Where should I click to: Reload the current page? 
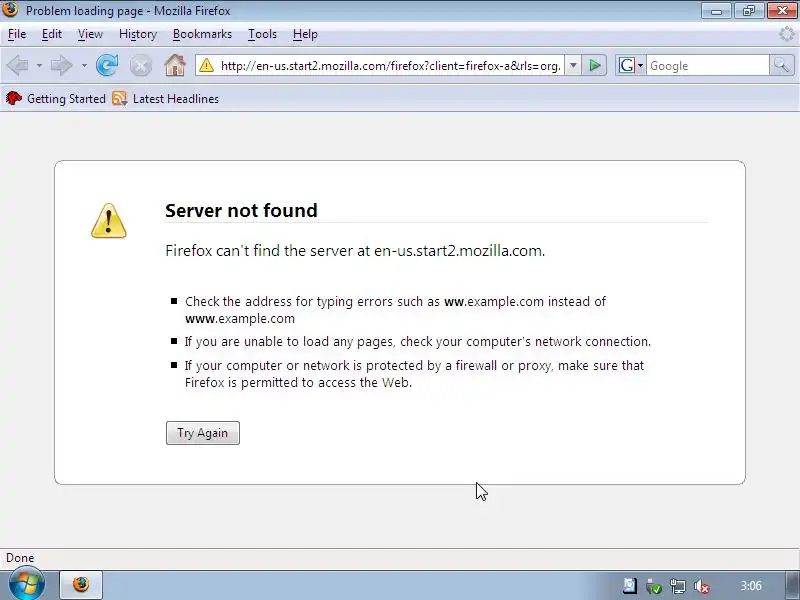(107, 65)
